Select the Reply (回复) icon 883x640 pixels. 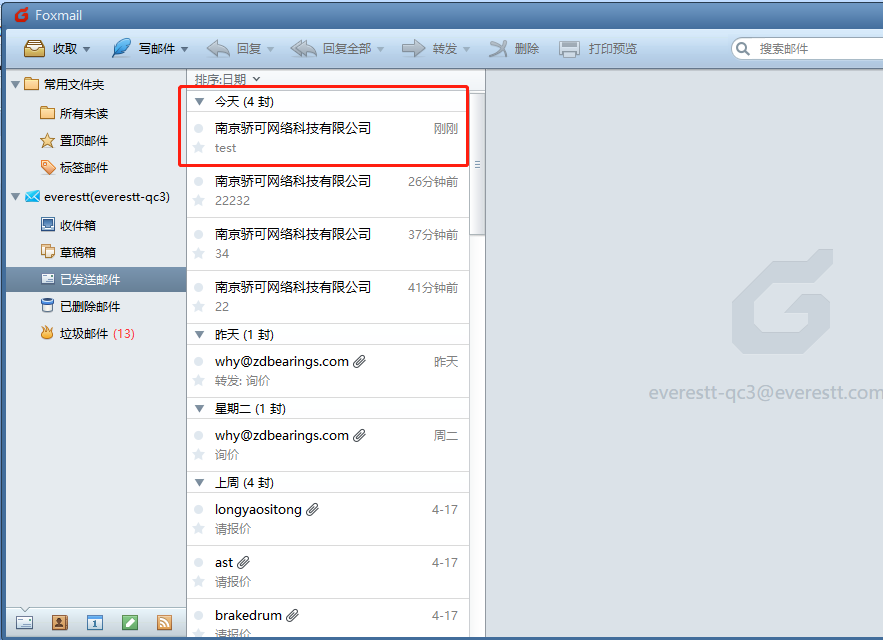tap(217, 47)
